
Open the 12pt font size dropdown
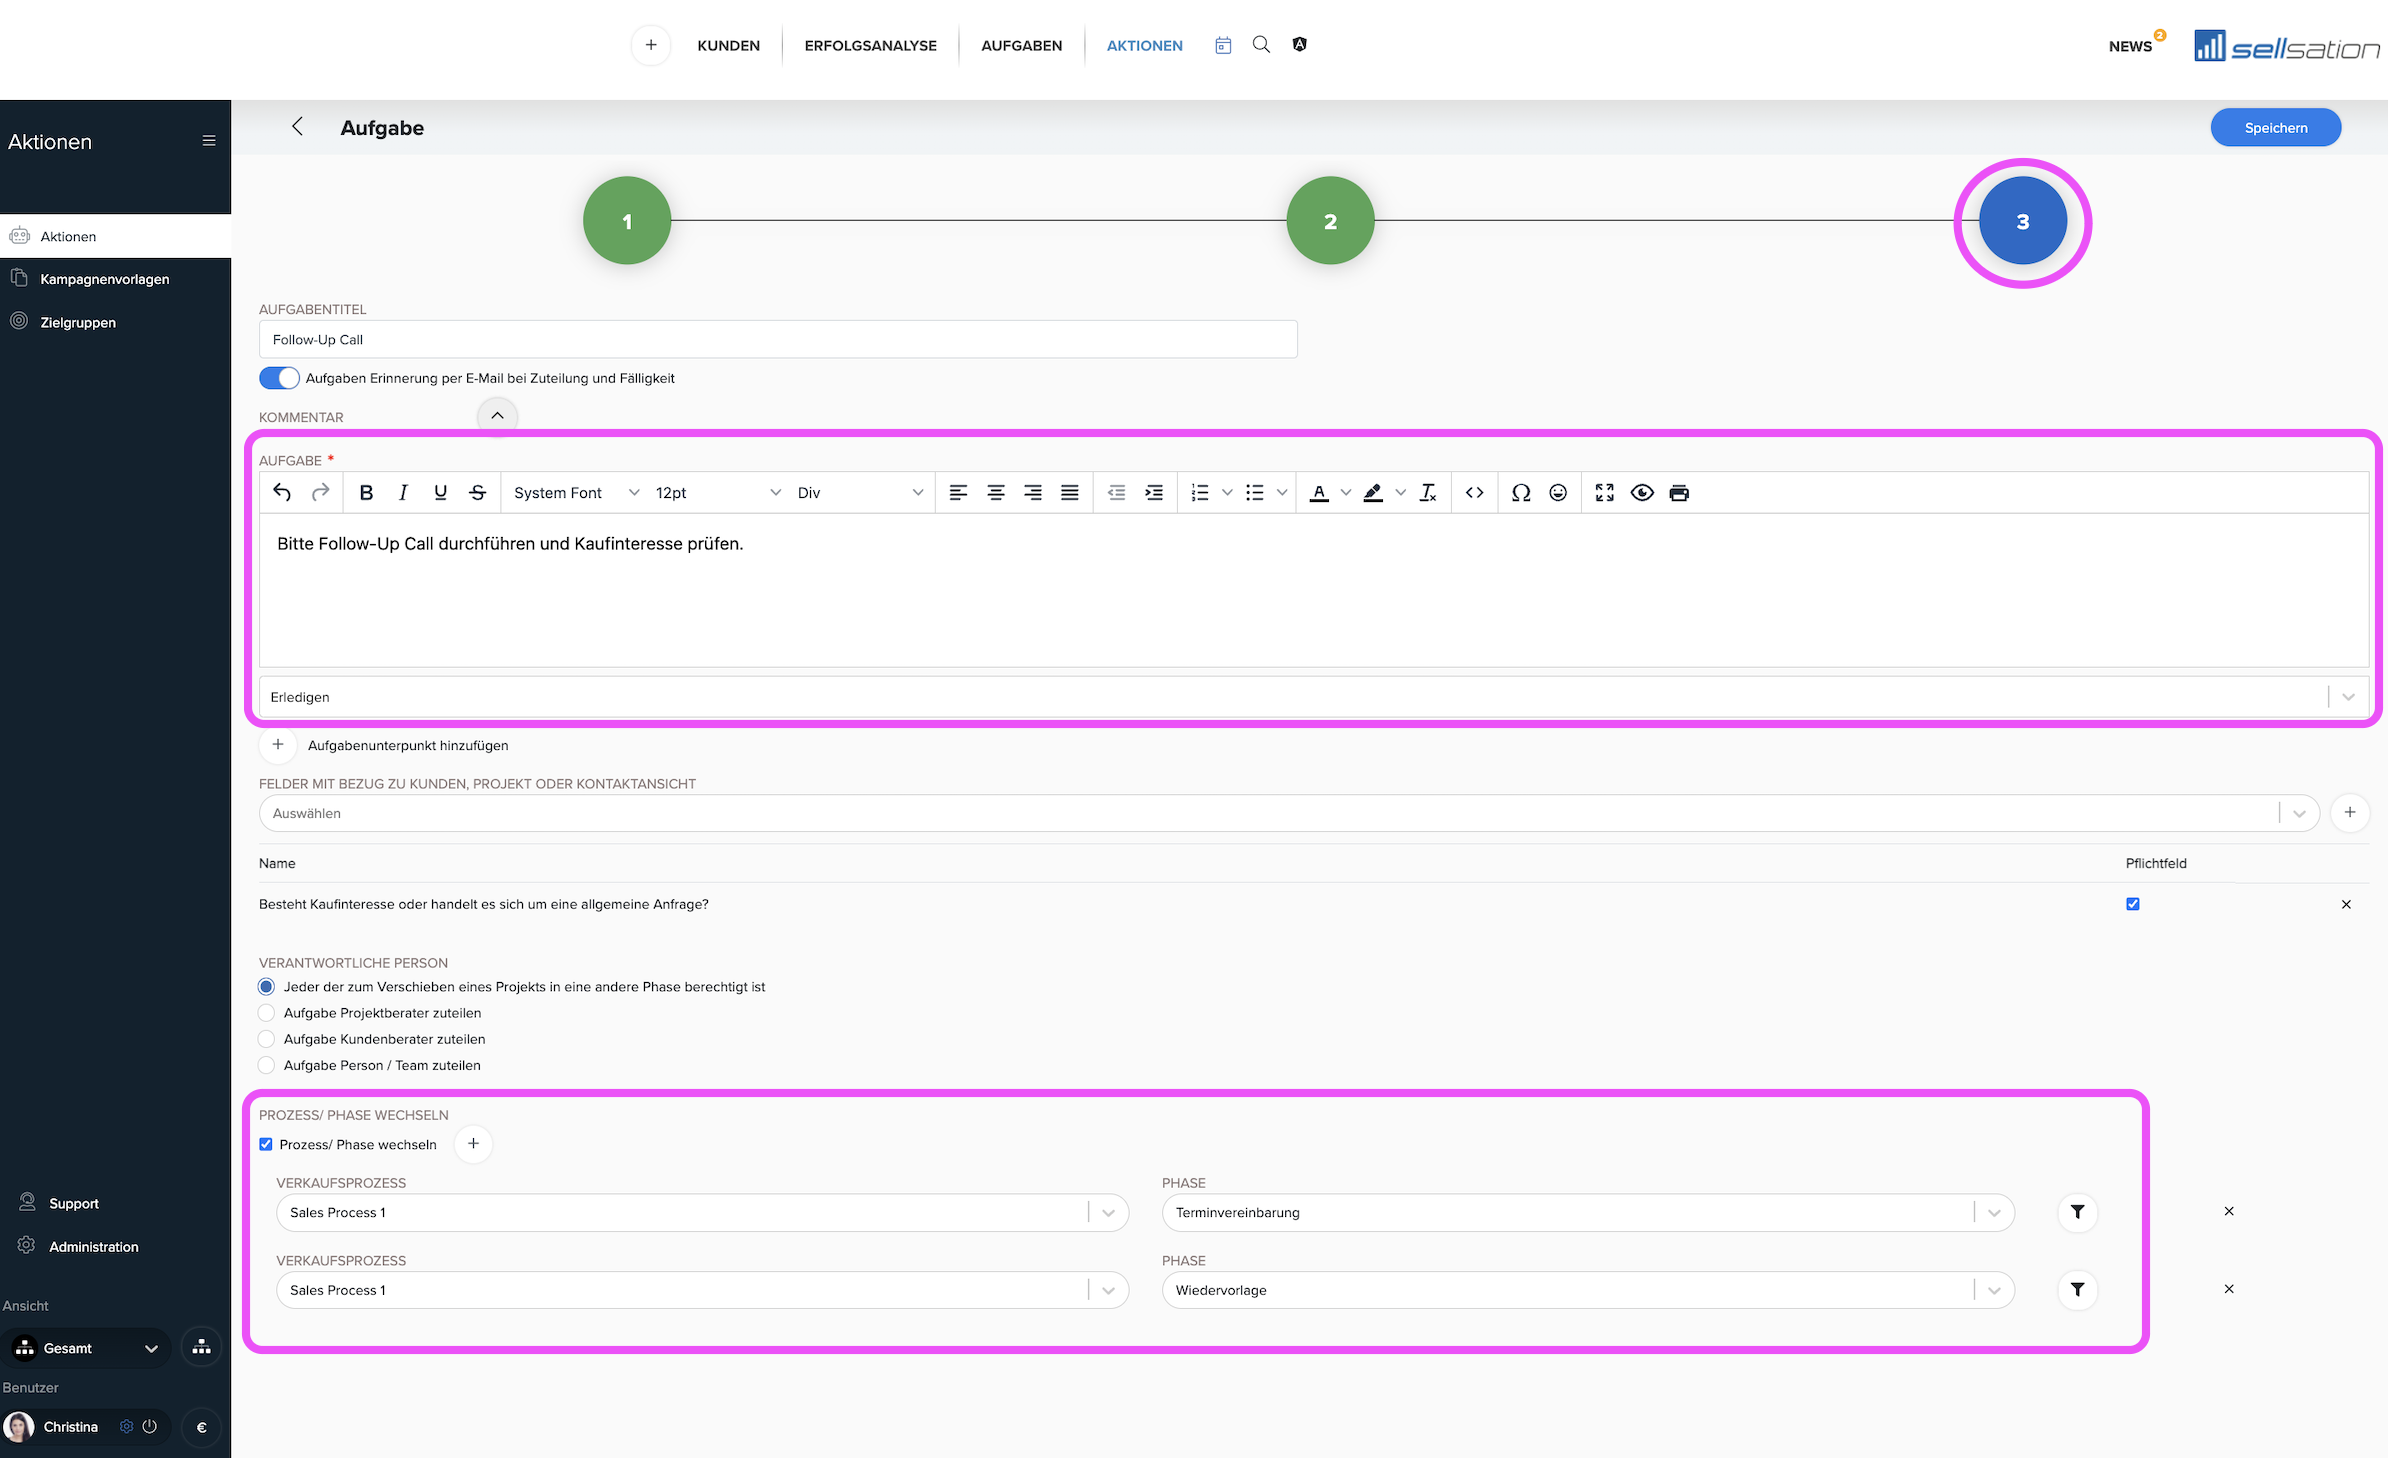pyautogui.click(x=717, y=493)
